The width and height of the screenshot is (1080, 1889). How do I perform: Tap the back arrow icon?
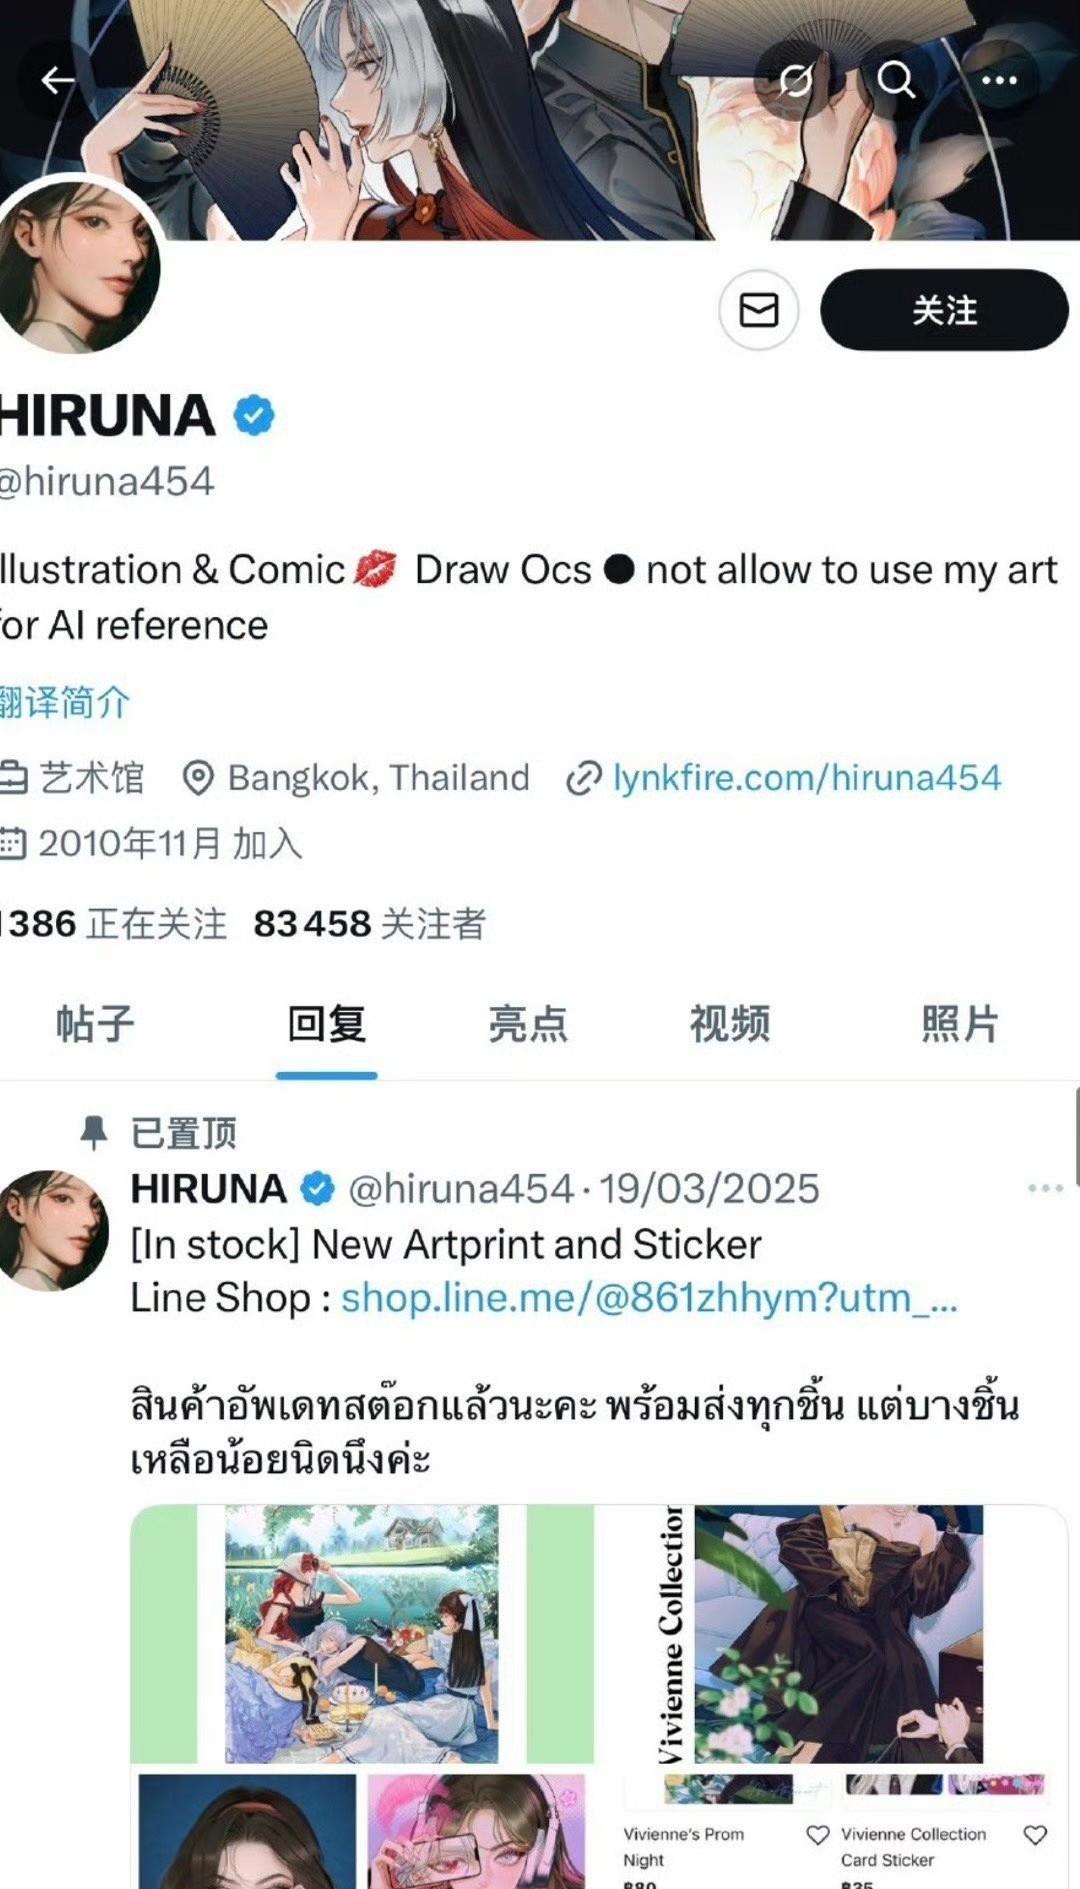pyautogui.click(x=57, y=80)
